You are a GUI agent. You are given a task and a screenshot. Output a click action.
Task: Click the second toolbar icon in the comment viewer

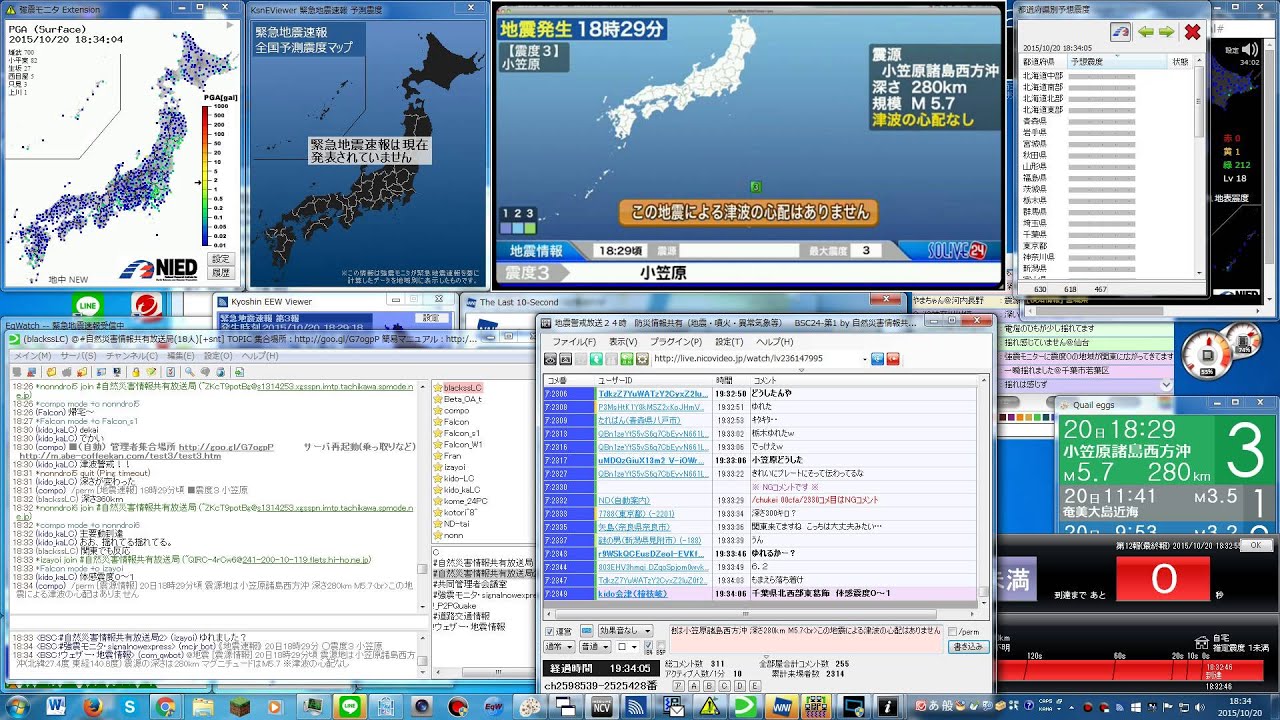(x=565, y=359)
